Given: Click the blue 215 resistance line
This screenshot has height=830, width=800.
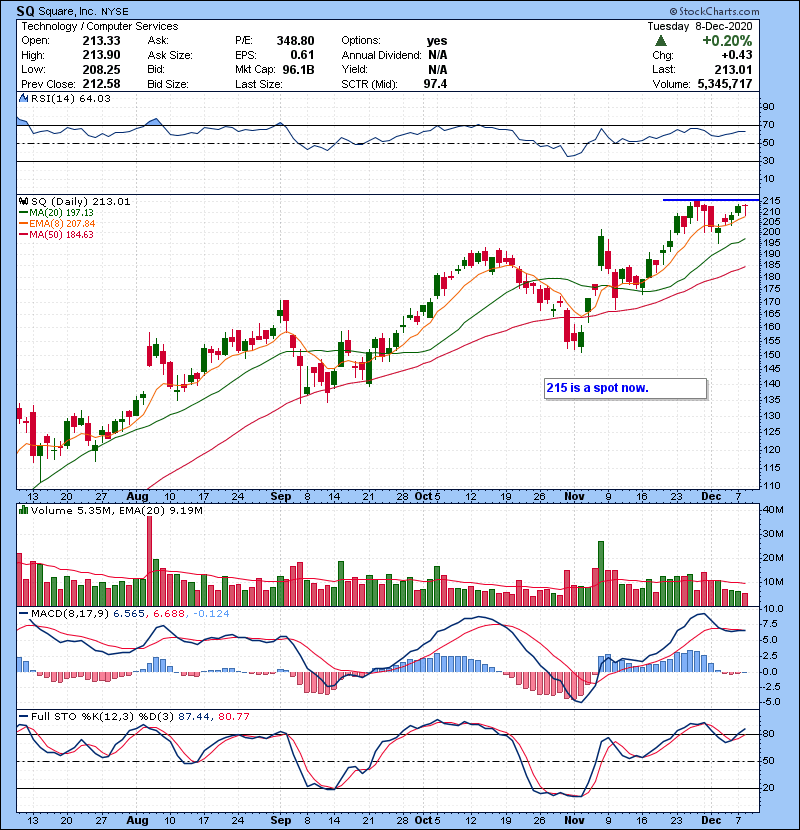Looking at the screenshot, I should 711,200.
